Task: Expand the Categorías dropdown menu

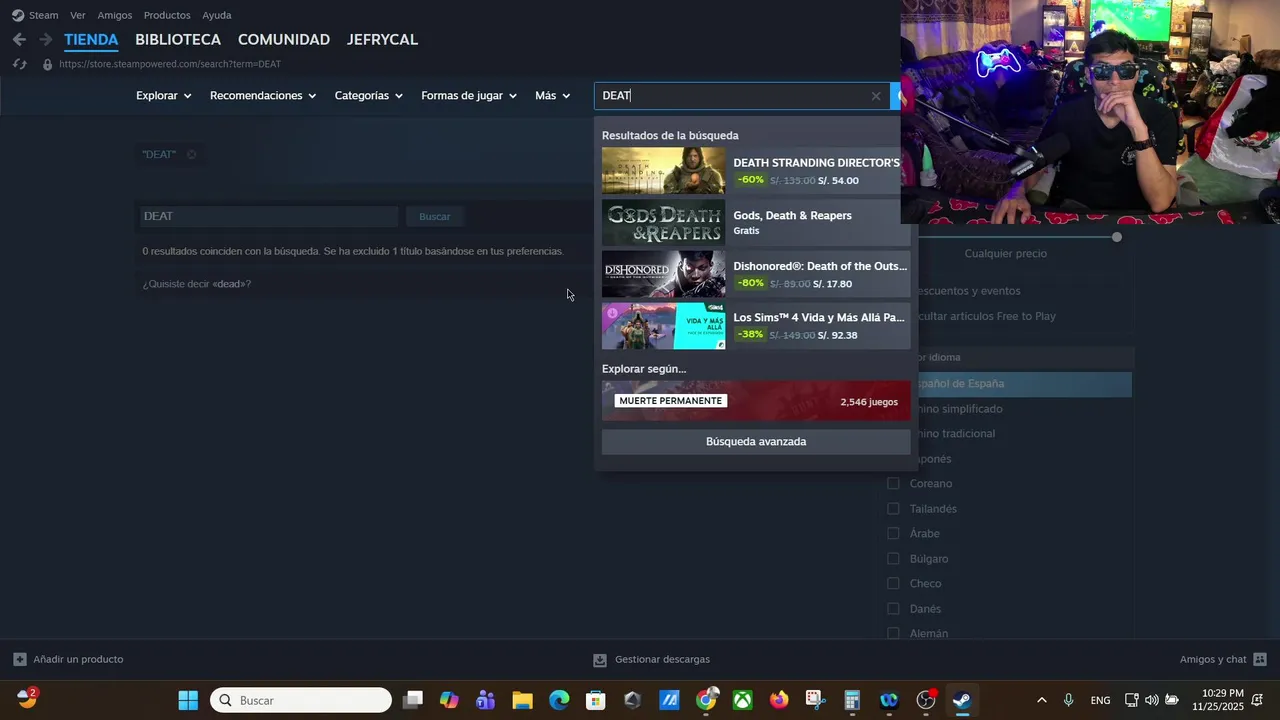Action: pyautogui.click(x=369, y=96)
